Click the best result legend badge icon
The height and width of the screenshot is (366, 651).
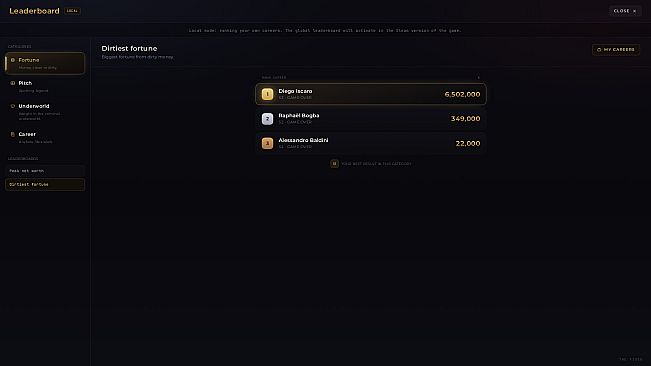click(x=334, y=163)
